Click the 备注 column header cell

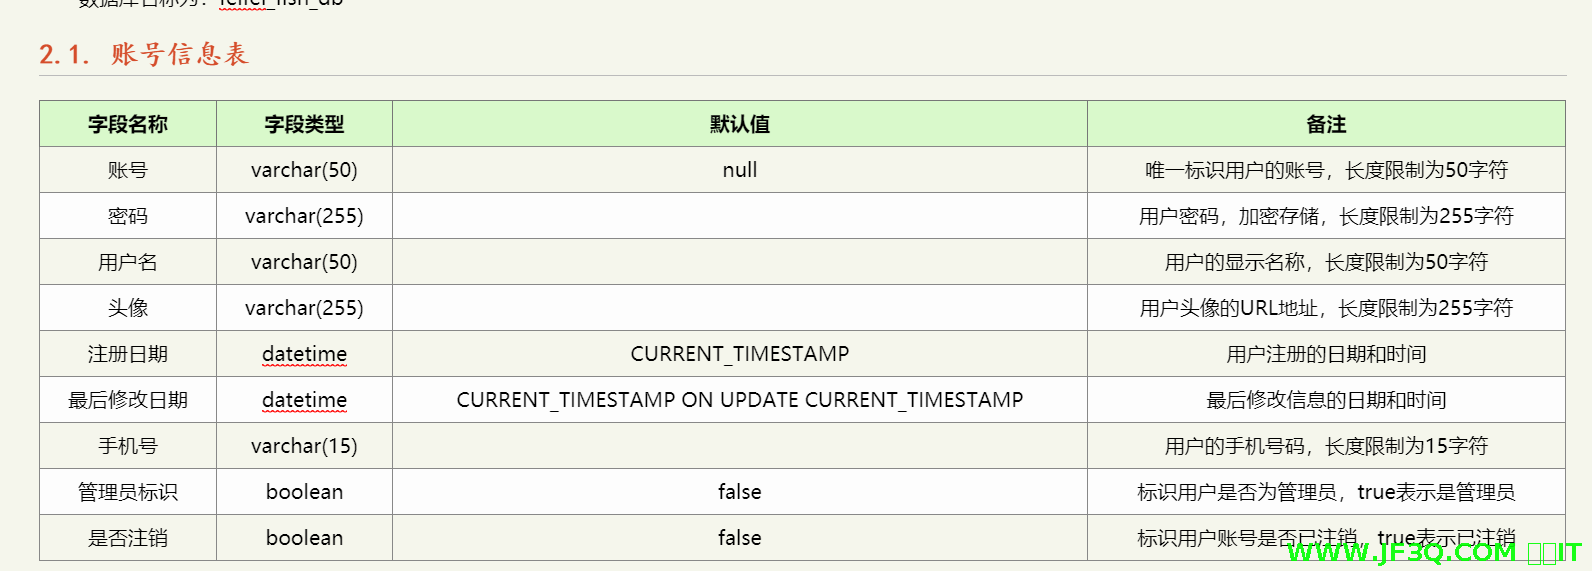pyautogui.click(x=1326, y=124)
